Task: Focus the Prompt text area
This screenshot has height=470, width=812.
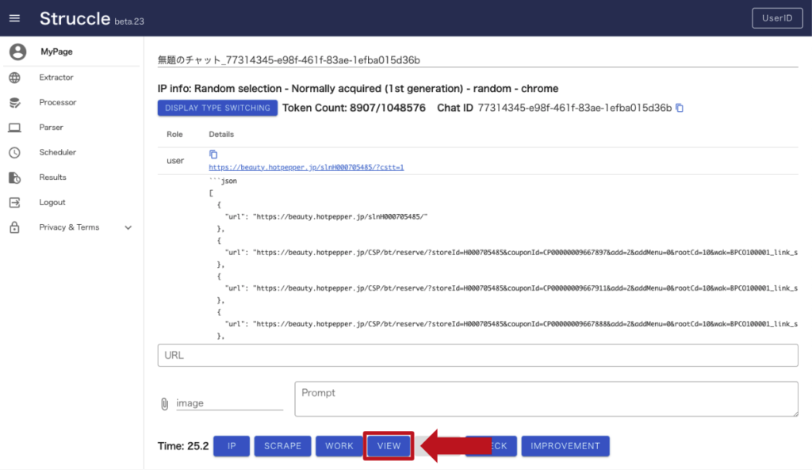Action: click(546, 399)
